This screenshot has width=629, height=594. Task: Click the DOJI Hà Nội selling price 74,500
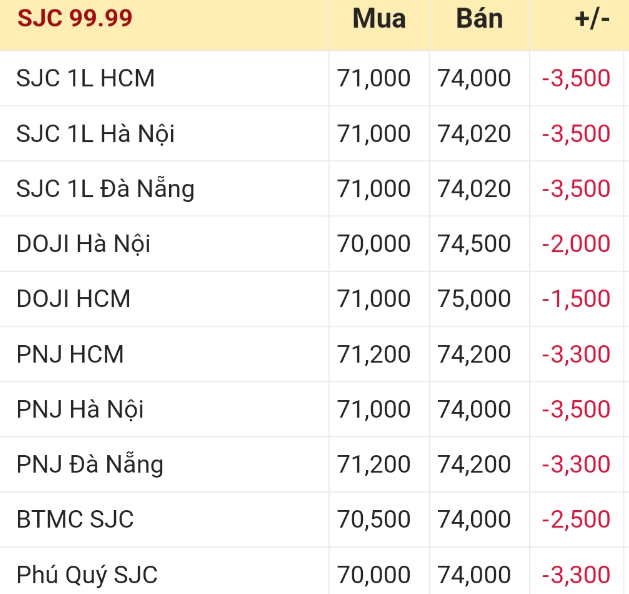point(474,243)
